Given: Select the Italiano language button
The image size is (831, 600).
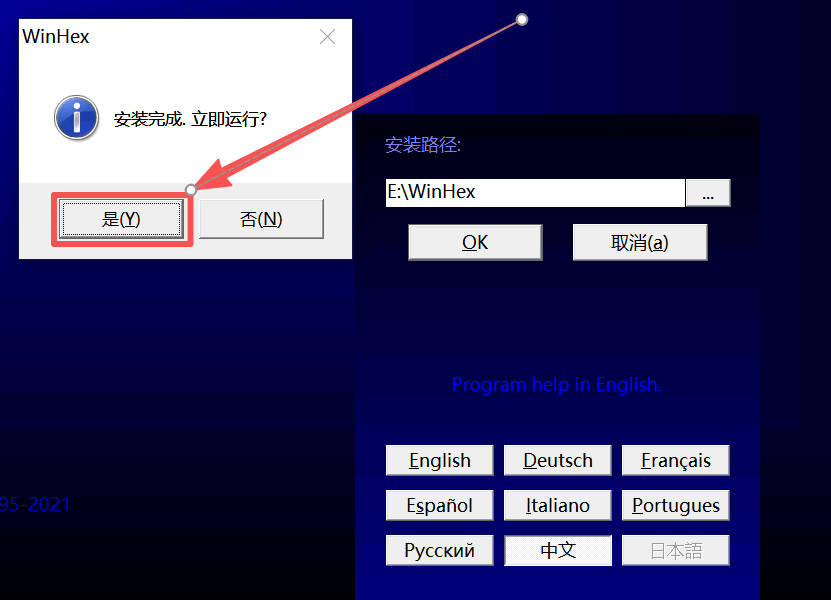Looking at the screenshot, I should pyautogui.click(x=558, y=506).
